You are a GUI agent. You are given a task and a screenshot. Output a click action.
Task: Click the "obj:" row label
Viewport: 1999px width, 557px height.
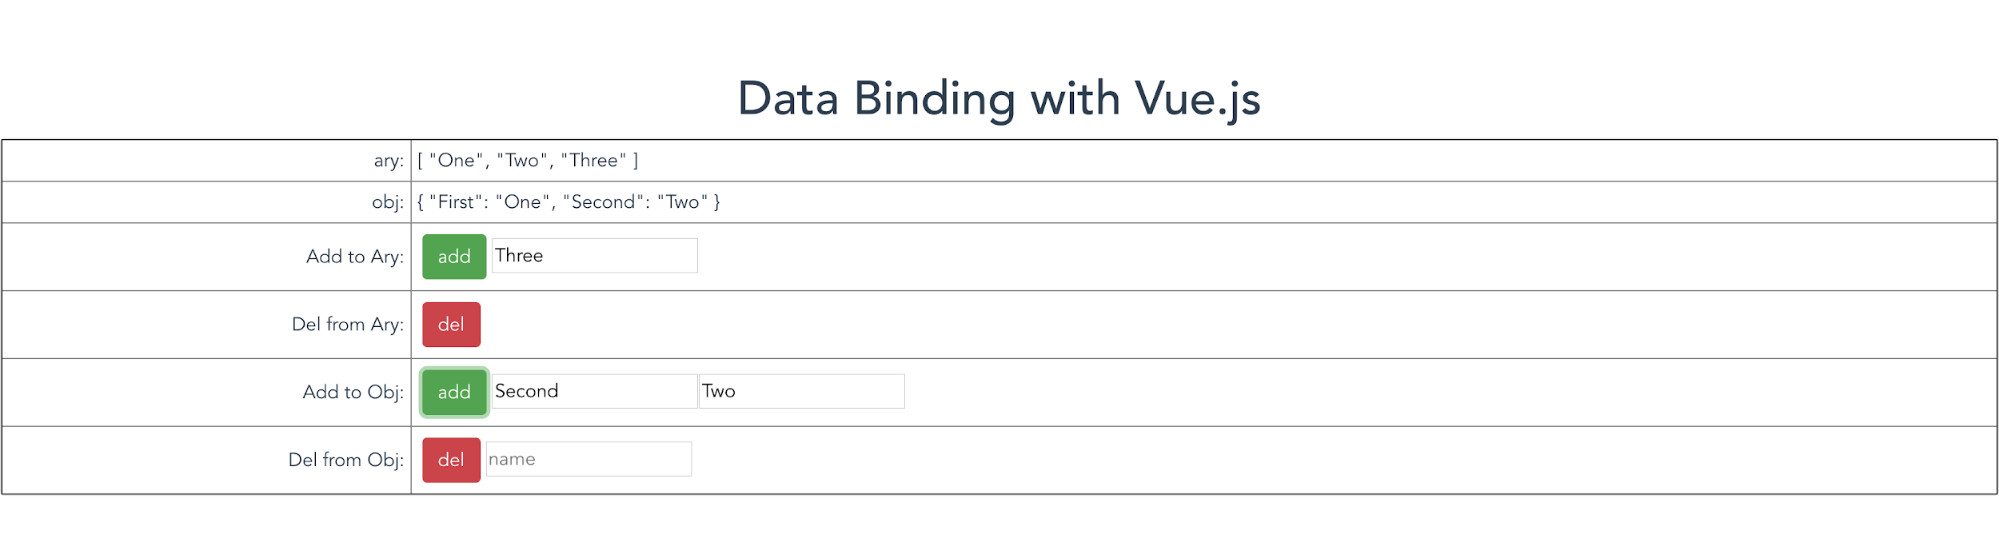(387, 203)
